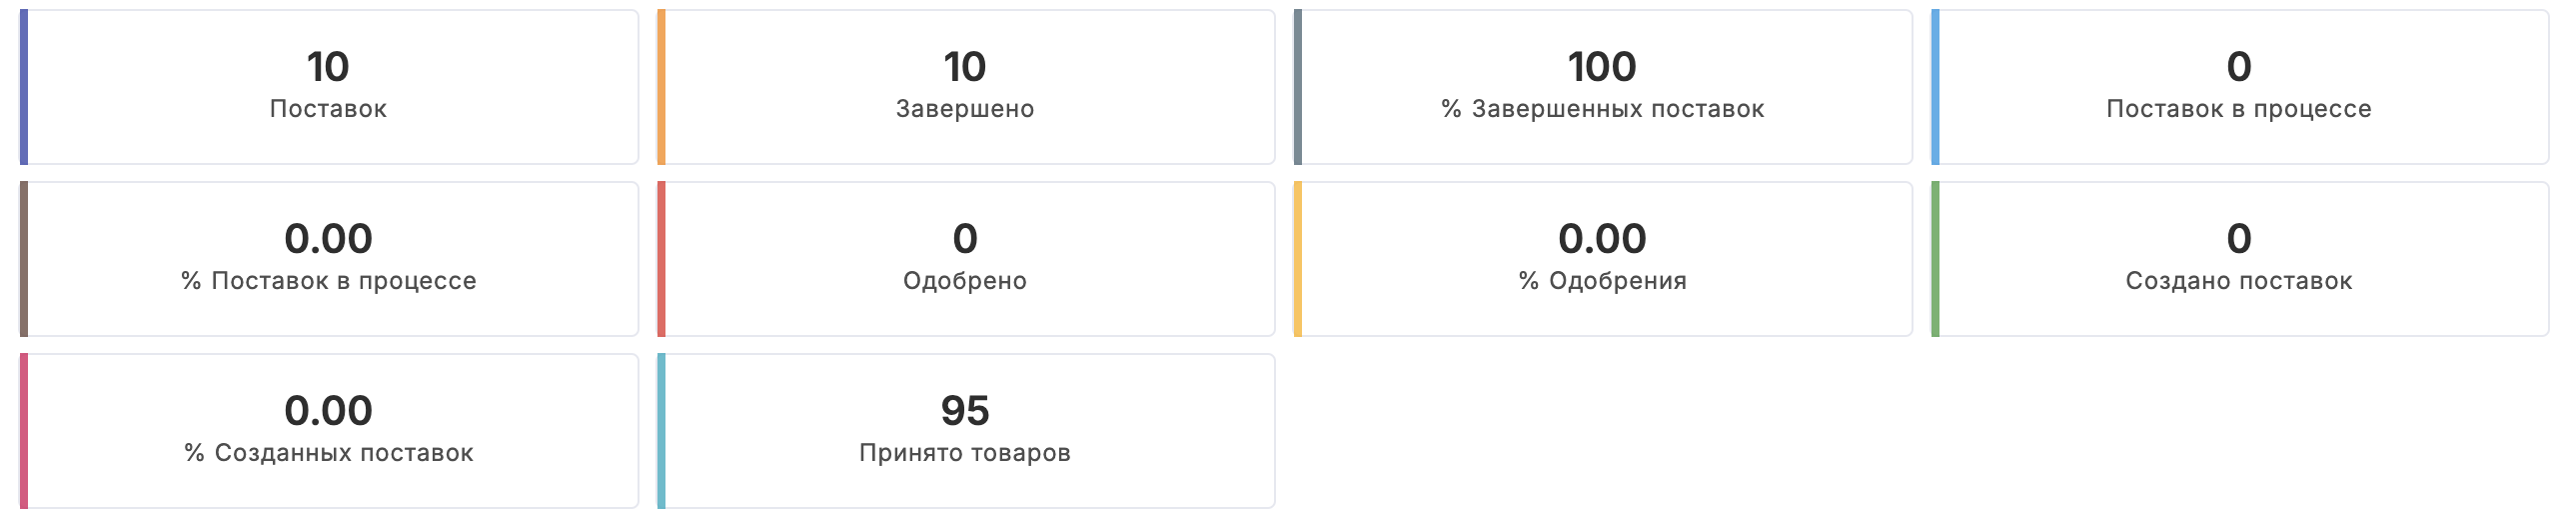Click the orange stripe on Завершено card
Image resolution: width=2576 pixels, height=526 pixels.
pos(661,87)
